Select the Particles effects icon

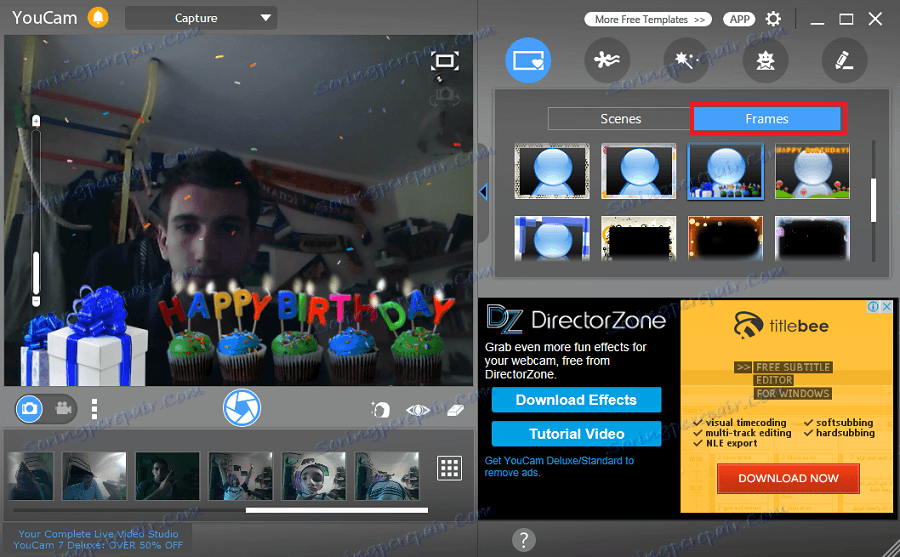tap(607, 60)
